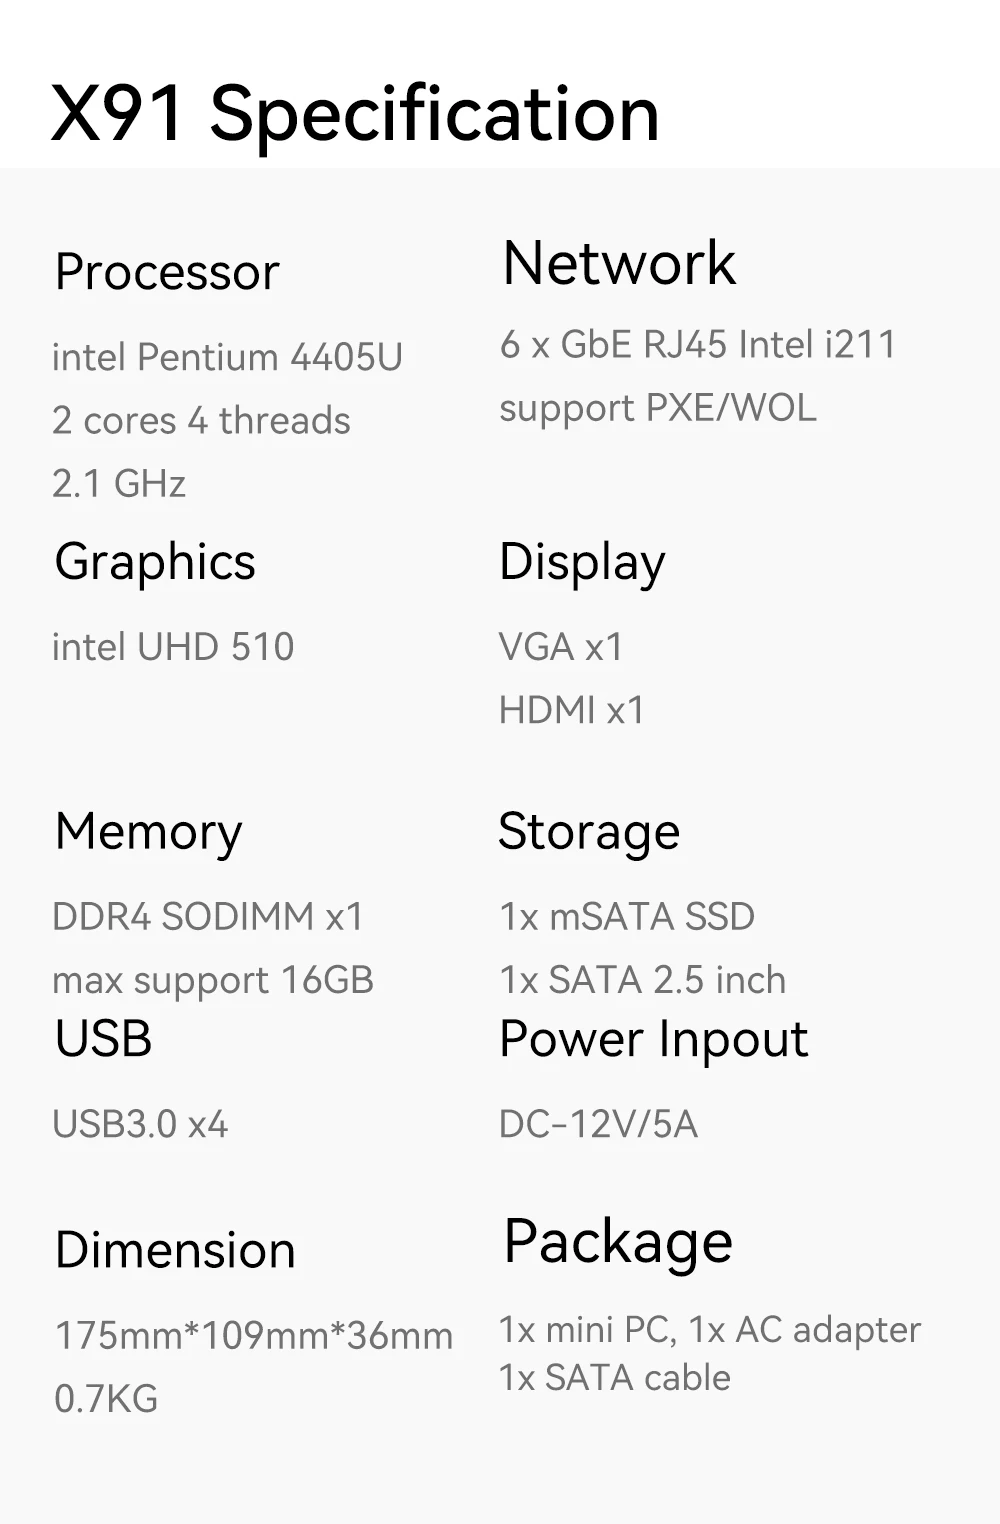The image size is (1000, 1524).
Task: Click the 6 x GbE RJ45 line
Action: pos(697,345)
